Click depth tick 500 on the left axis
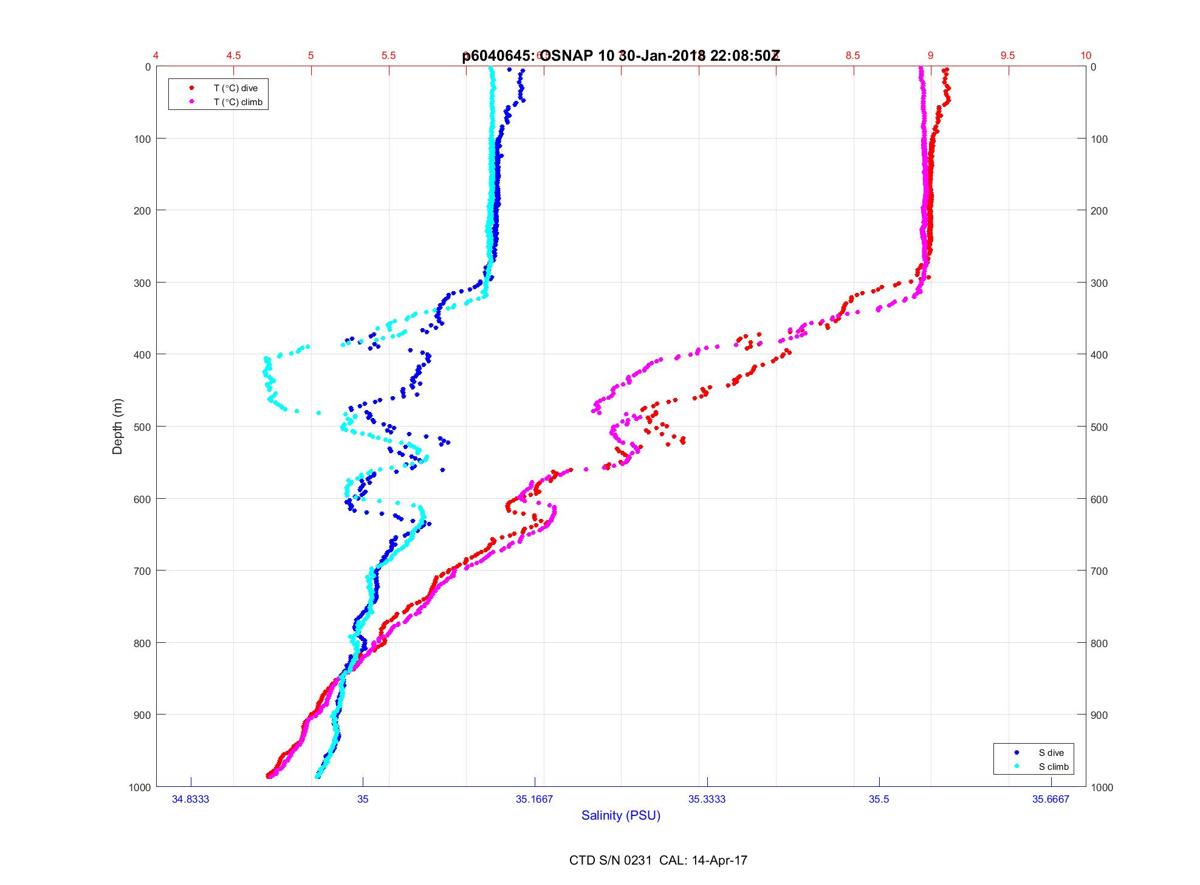1200x885 pixels. 142,427
